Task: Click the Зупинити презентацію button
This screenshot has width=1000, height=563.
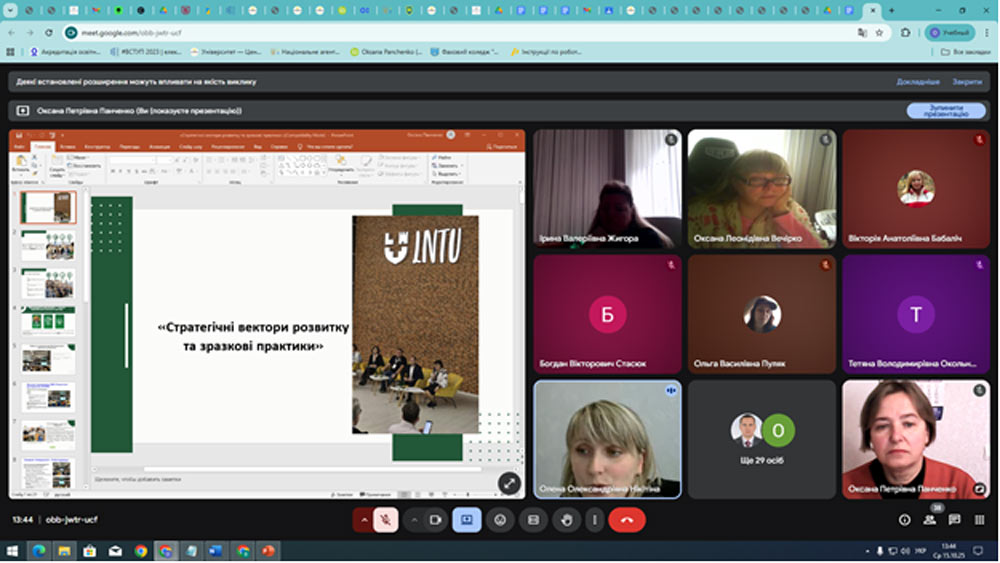Action: click(x=938, y=111)
